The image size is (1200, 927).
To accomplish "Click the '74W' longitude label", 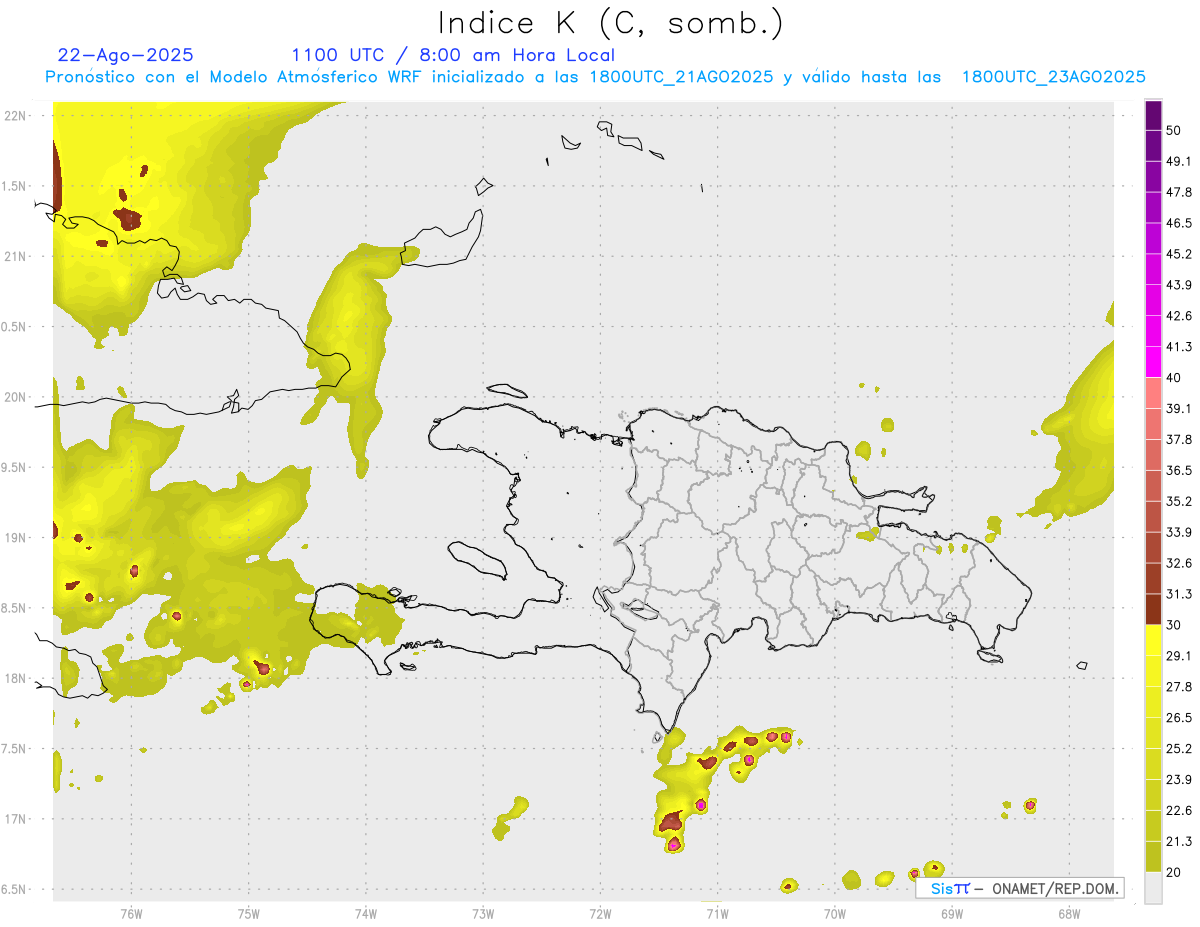I will pyautogui.click(x=365, y=913).
